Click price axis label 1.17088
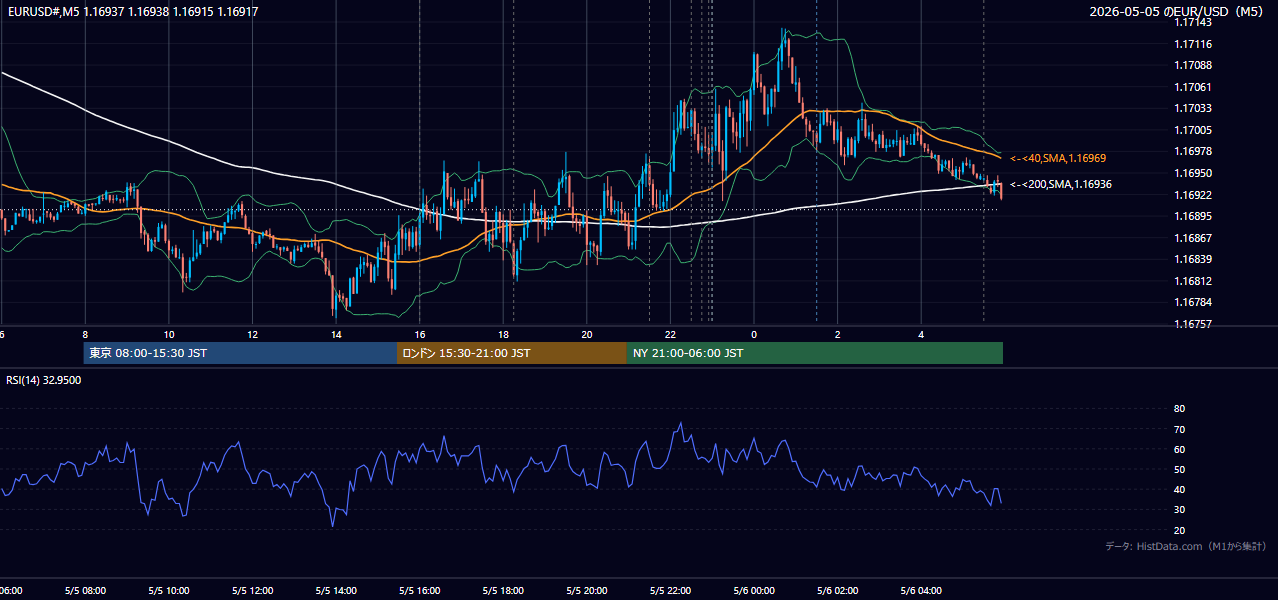Viewport: 1278px width, 600px height. (x=1194, y=65)
